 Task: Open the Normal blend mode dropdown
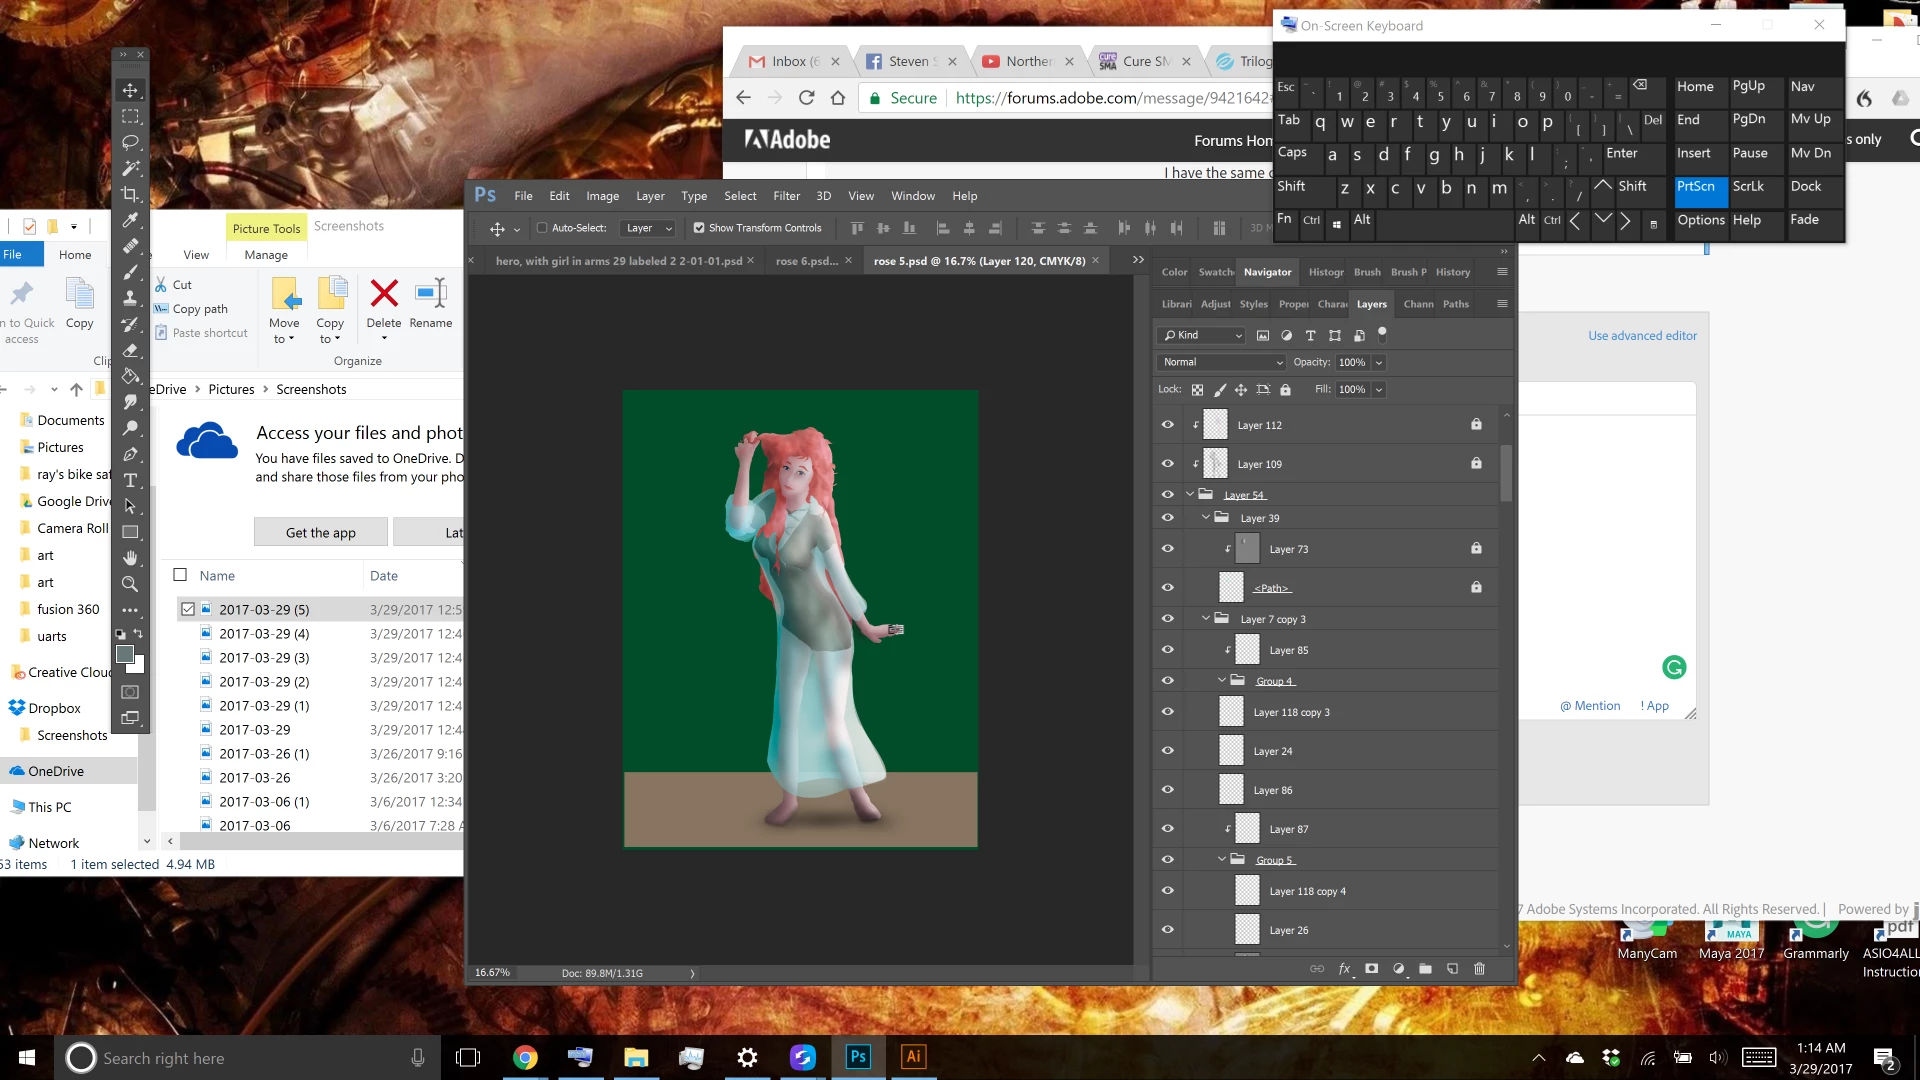click(1221, 362)
